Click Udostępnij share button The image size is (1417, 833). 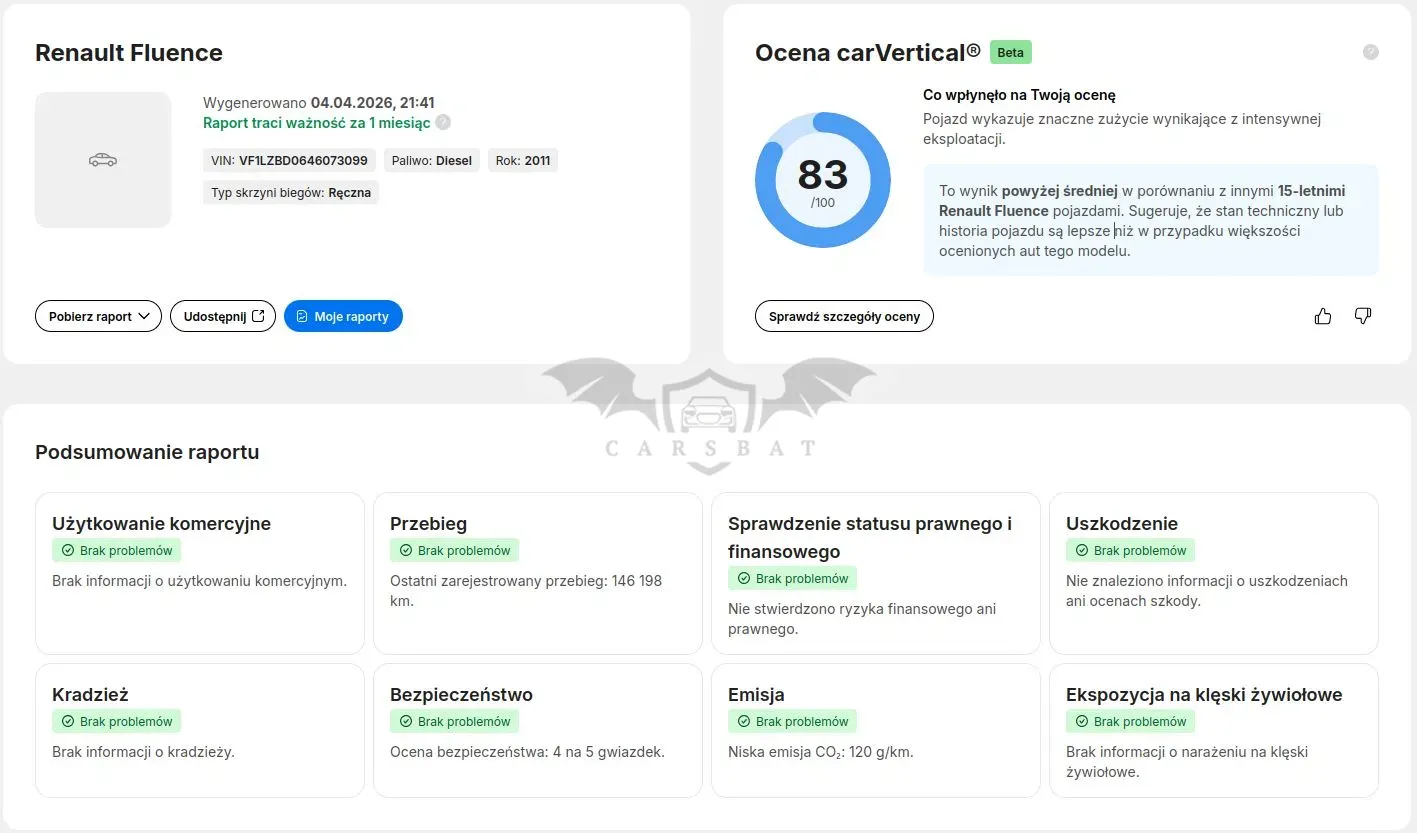click(x=223, y=316)
